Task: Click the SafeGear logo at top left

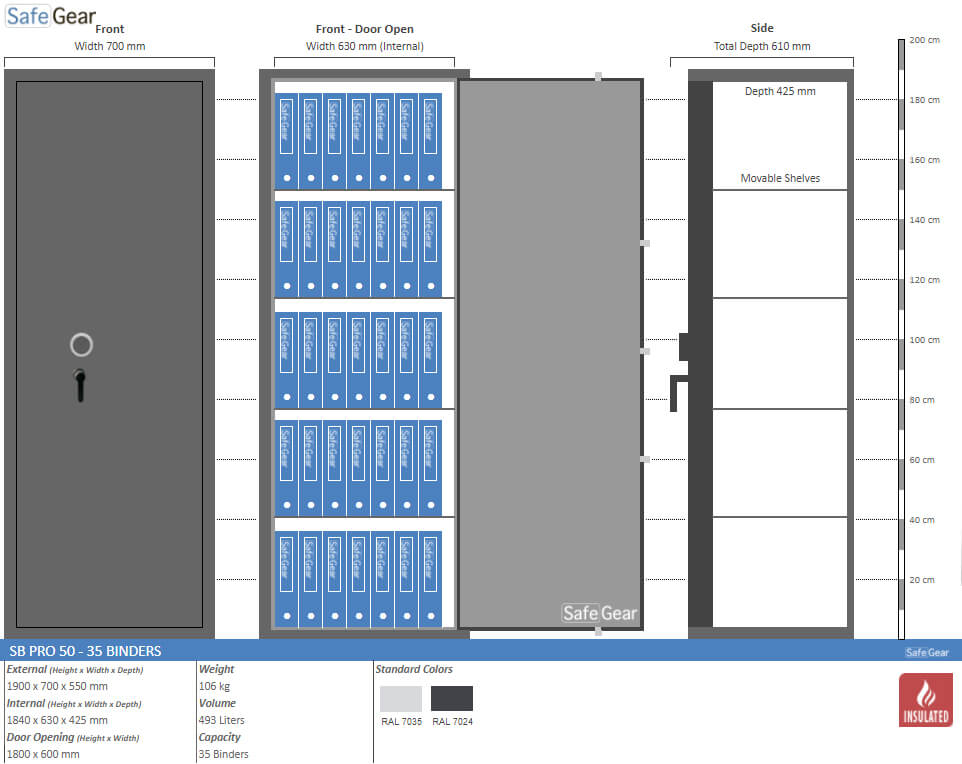Action: click(x=51, y=15)
